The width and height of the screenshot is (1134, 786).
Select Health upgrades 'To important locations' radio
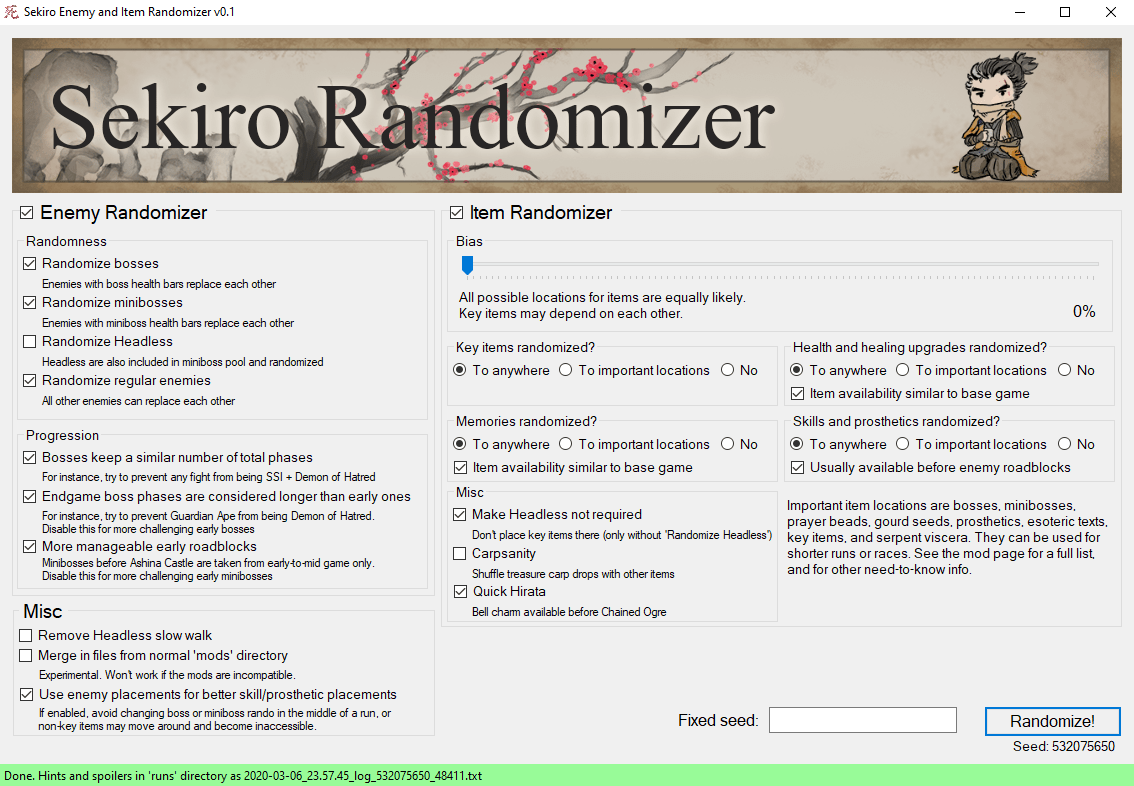(x=903, y=370)
